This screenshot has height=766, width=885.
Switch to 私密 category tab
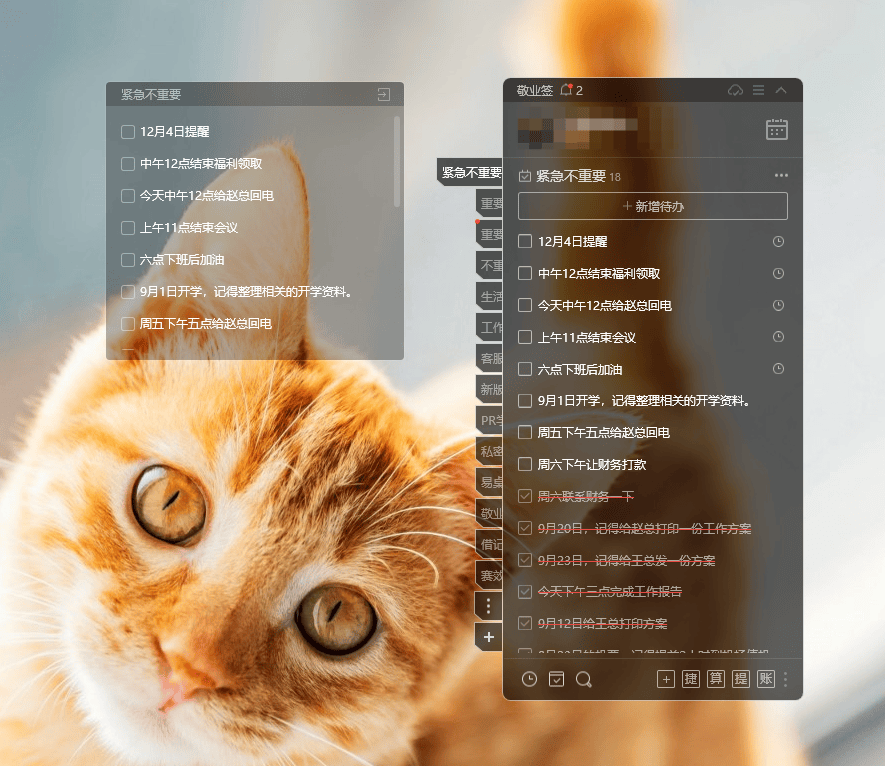pyautogui.click(x=490, y=452)
